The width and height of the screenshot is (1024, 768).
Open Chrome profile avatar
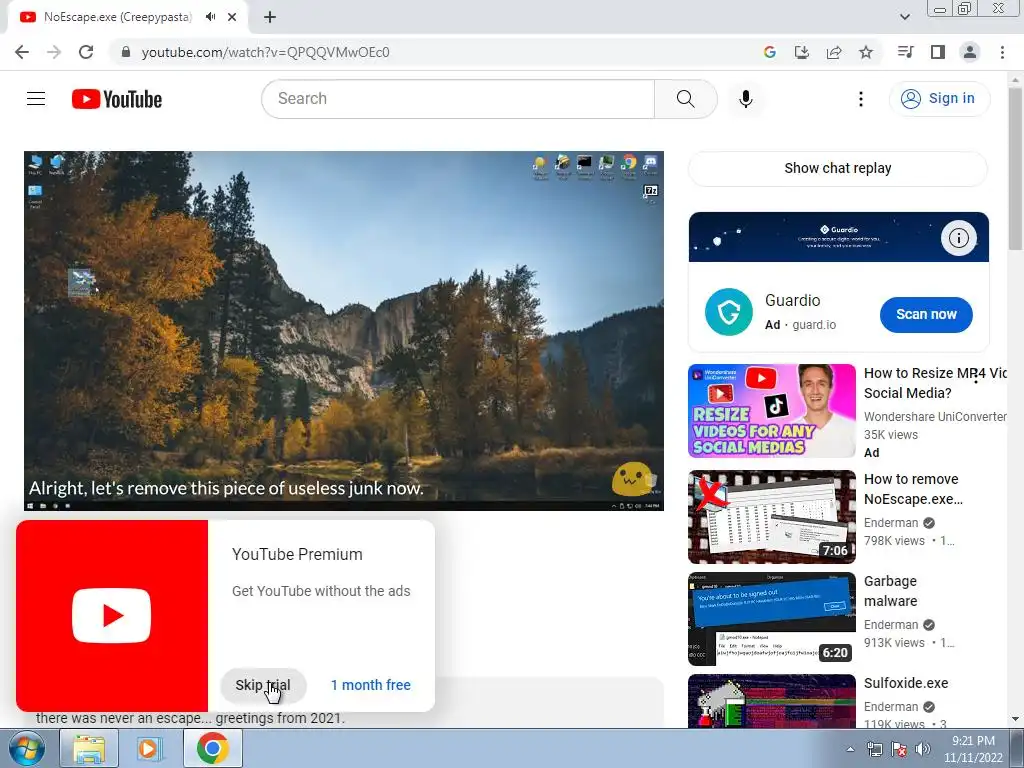click(970, 52)
